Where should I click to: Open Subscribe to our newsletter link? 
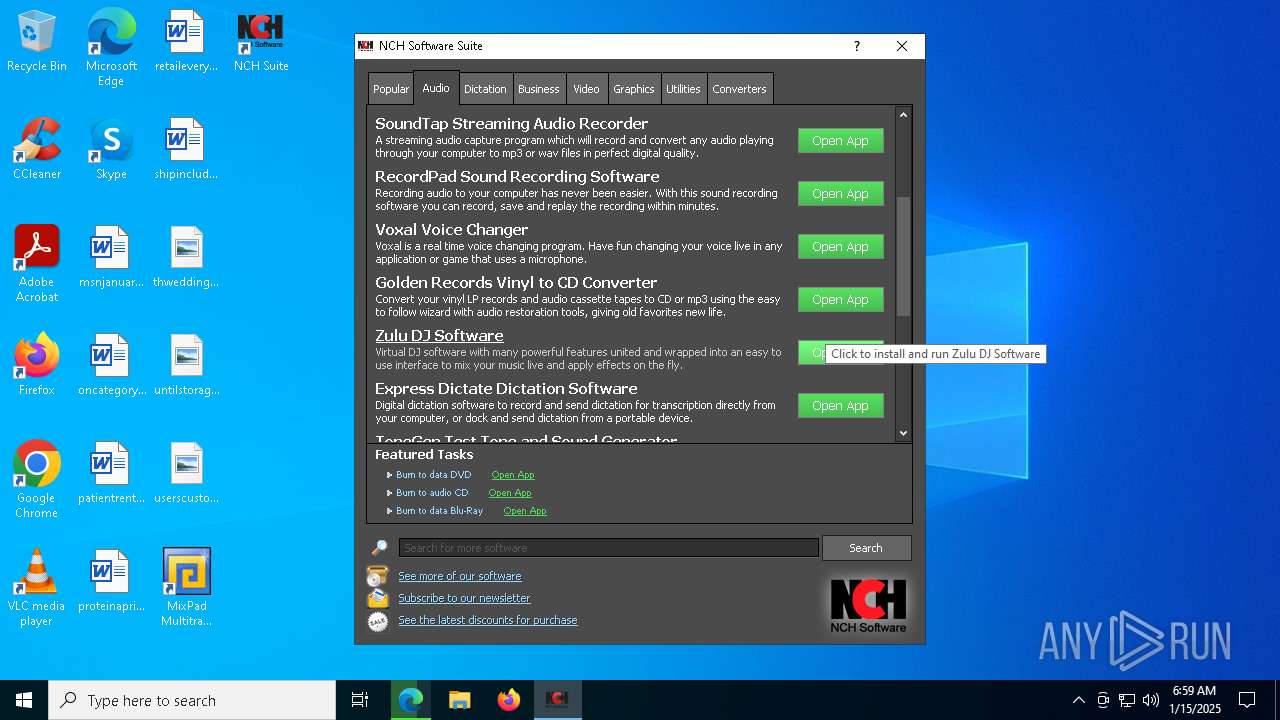click(x=464, y=598)
